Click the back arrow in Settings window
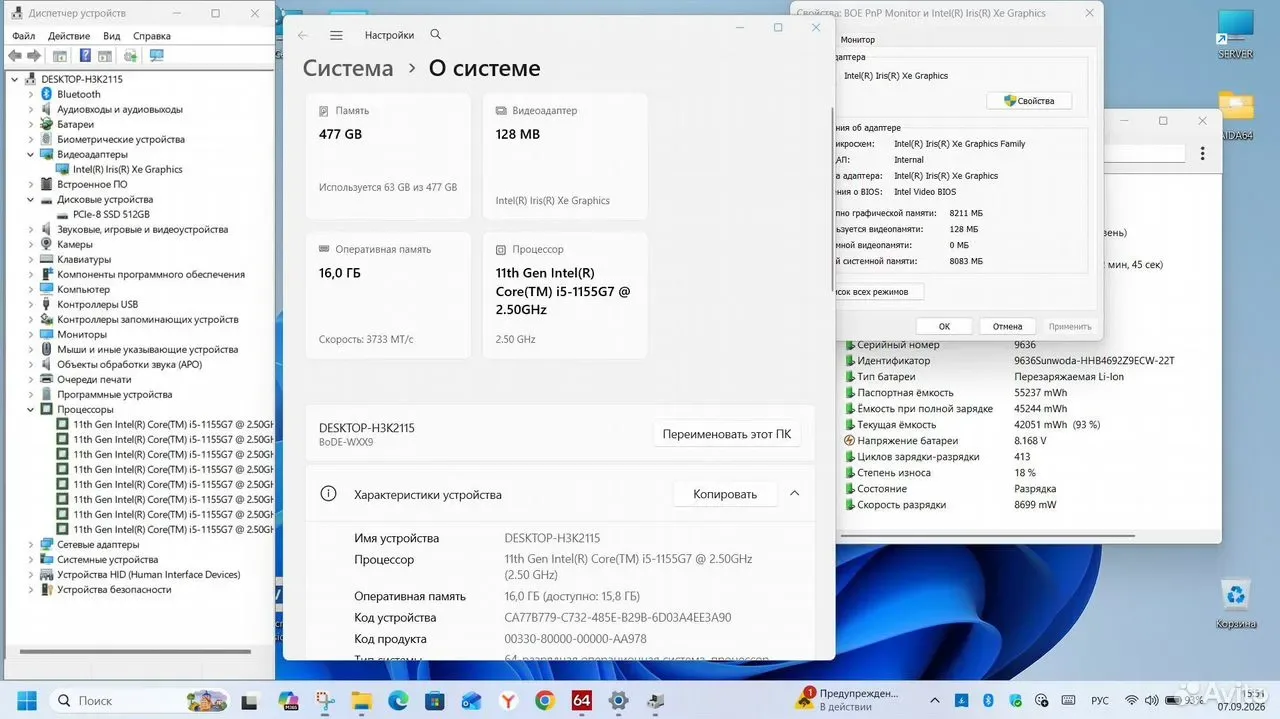The height and width of the screenshot is (719, 1280). tap(303, 35)
